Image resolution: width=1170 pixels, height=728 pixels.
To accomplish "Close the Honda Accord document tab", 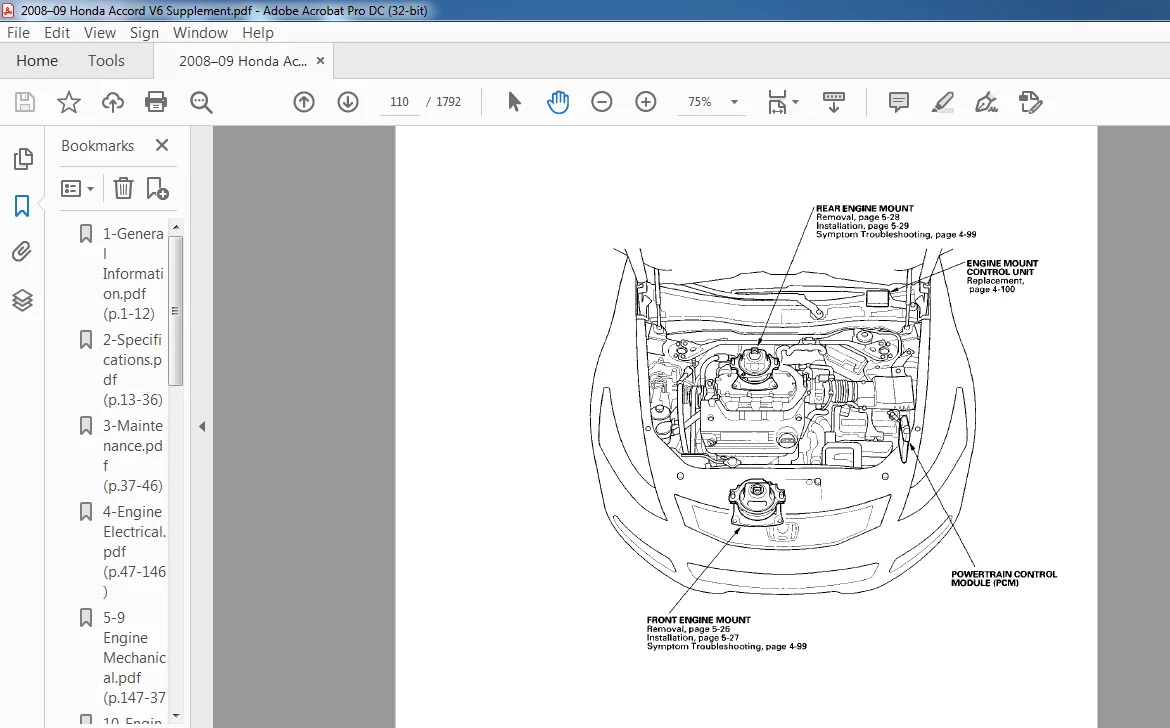I will click(x=320, y=61).
